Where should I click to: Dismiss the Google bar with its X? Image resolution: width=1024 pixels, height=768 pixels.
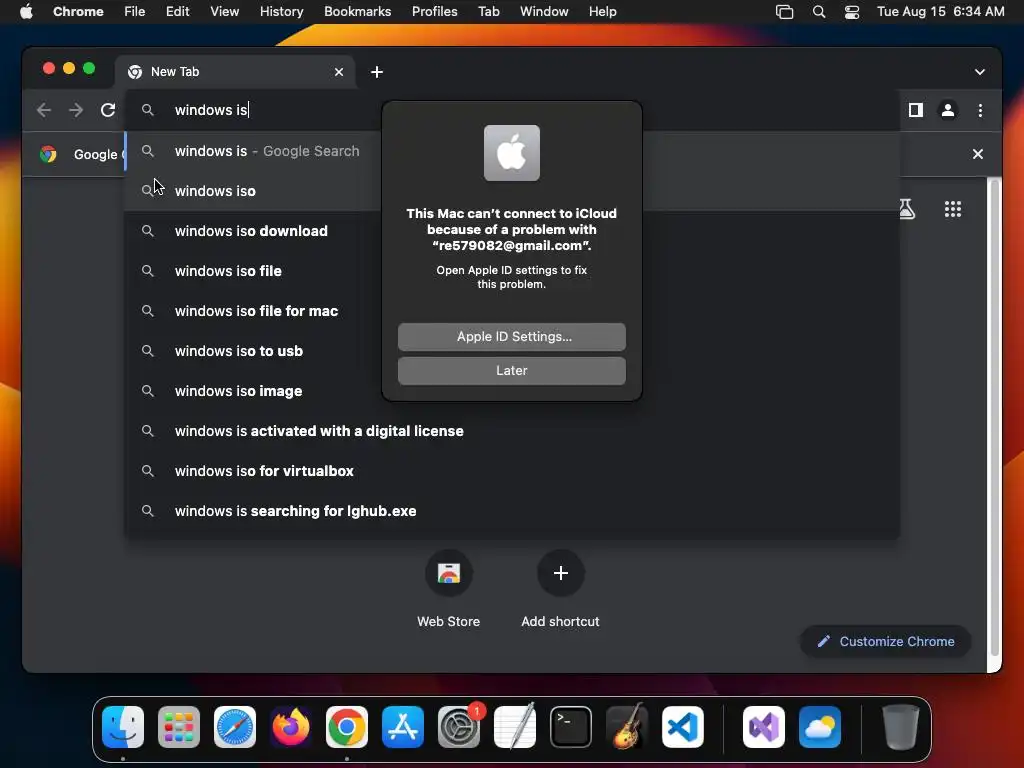pyautogui.click(x=978, y=154)
